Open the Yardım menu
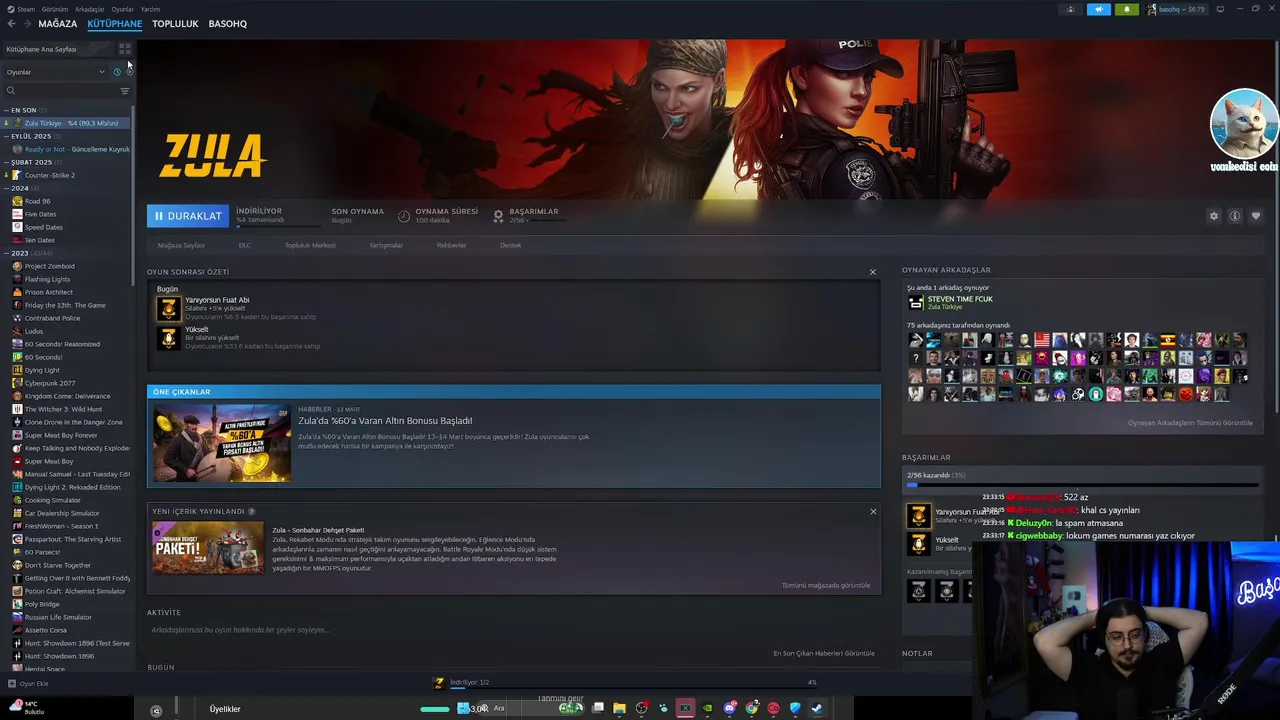Image resolution: width=1280 pixels, height=720 pixels. coord(150,9)
